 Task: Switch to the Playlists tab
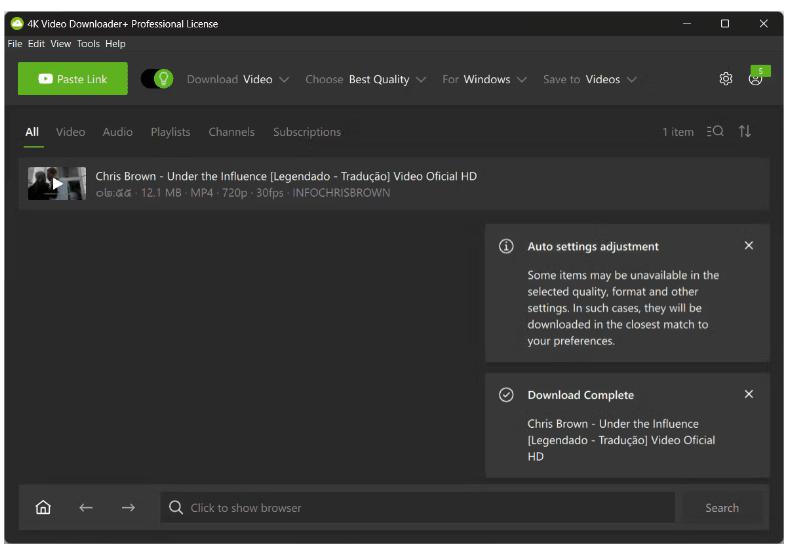pyautogui.click(x=170, y=132)
